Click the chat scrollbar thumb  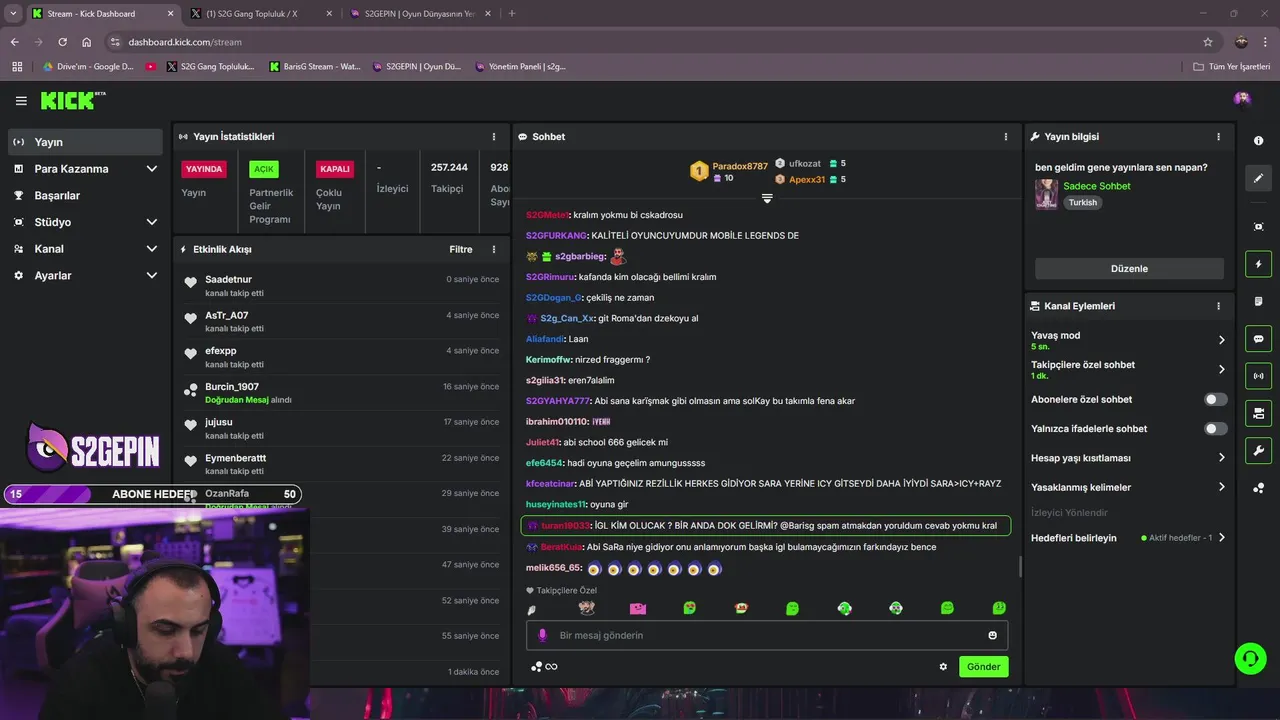click(1020, 567)
